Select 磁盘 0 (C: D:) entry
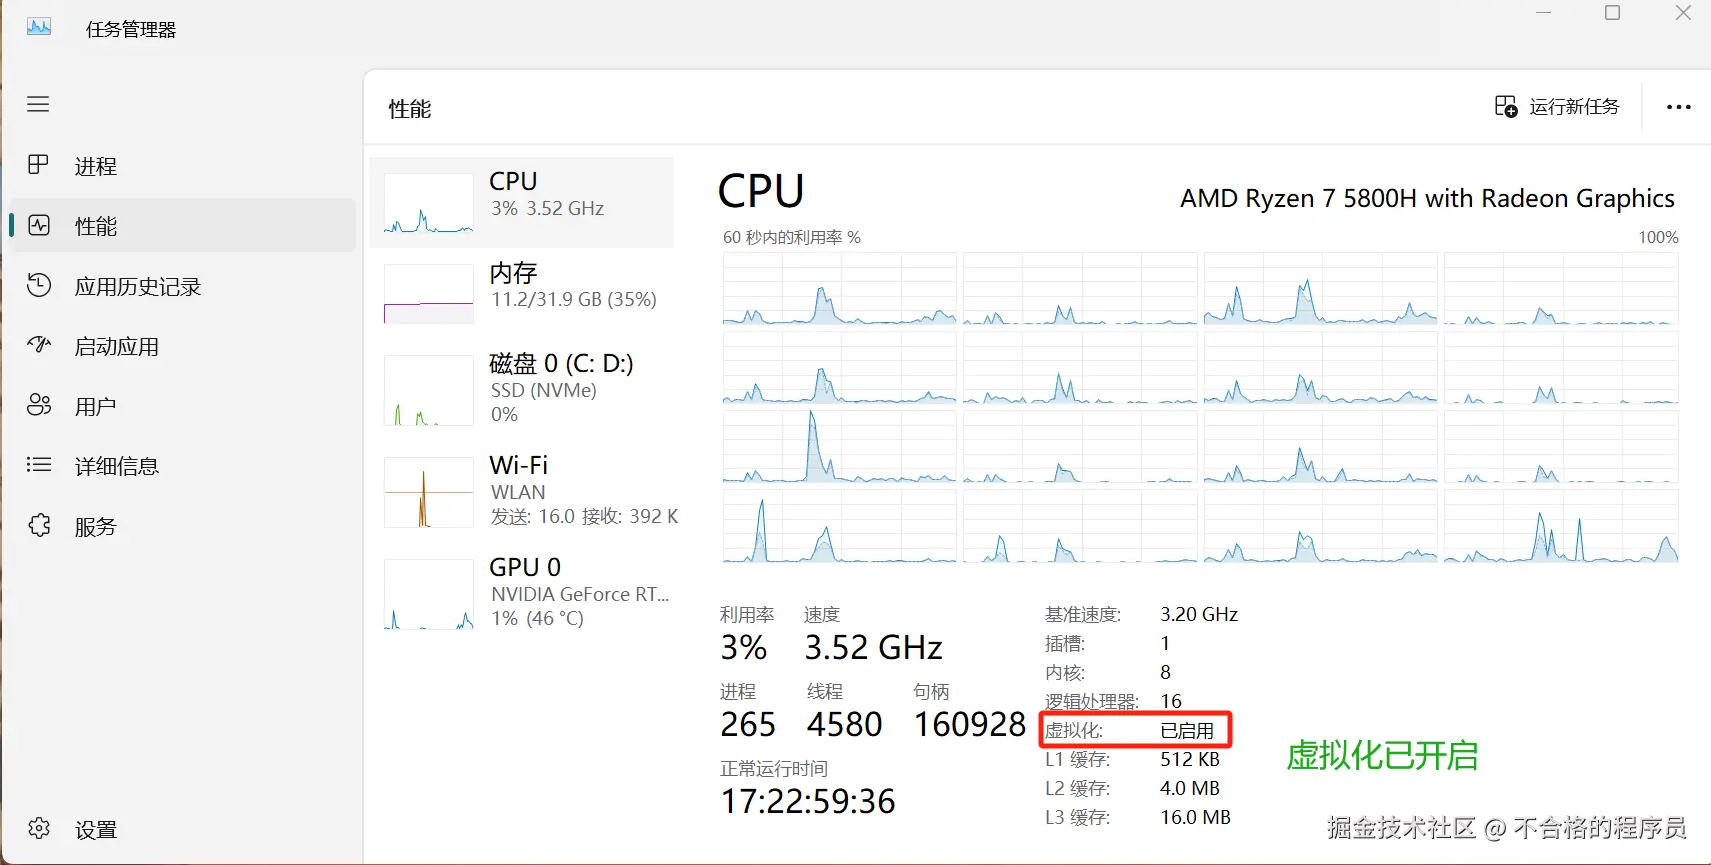This screenshot has width=1711, height=865. click(522, 389)
